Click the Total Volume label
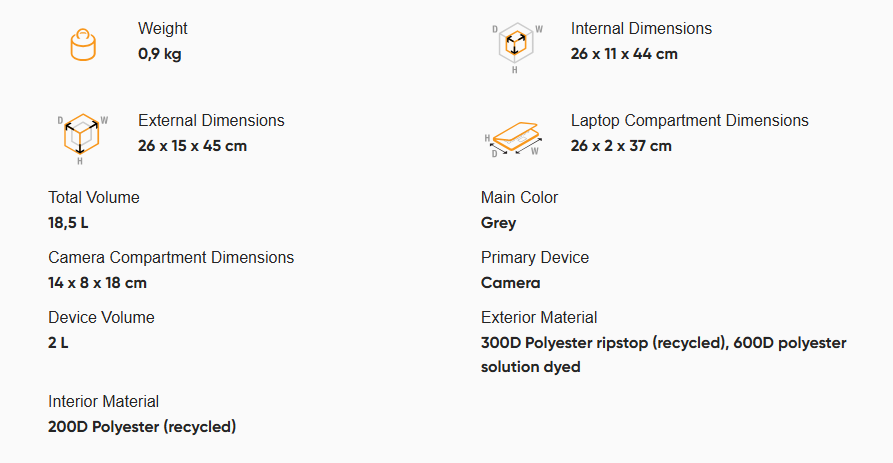 (x=94, y=198)
